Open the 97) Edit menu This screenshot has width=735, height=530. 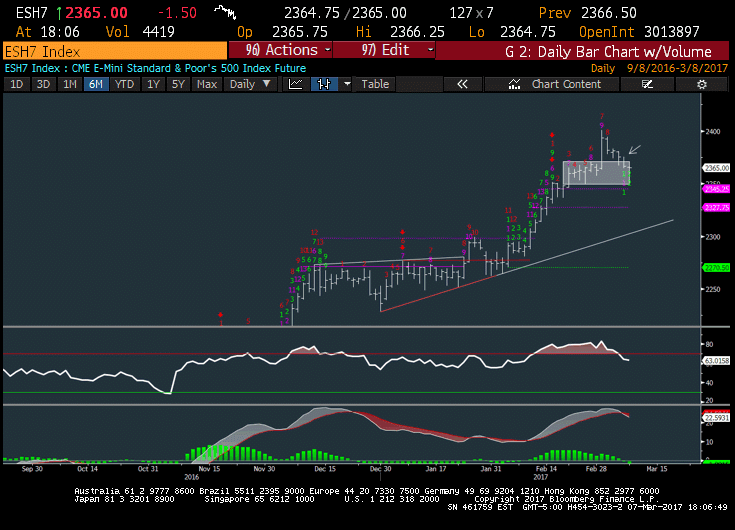[x=384, y=50]
